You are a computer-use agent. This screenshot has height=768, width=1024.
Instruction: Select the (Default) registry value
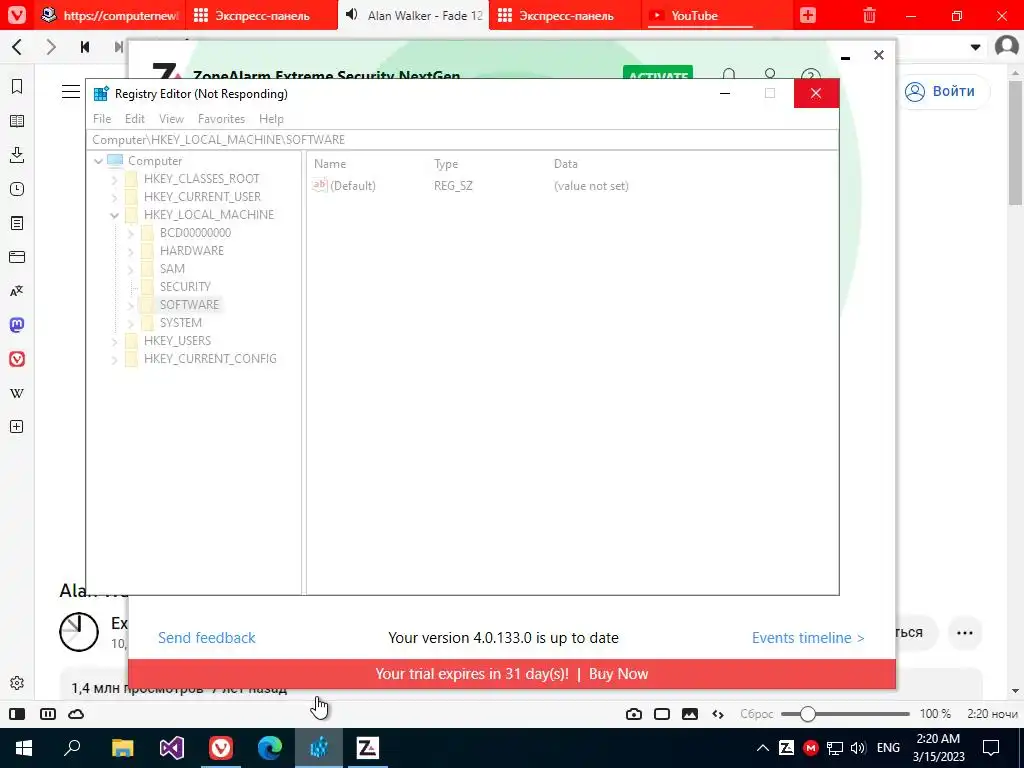(353, 185)
